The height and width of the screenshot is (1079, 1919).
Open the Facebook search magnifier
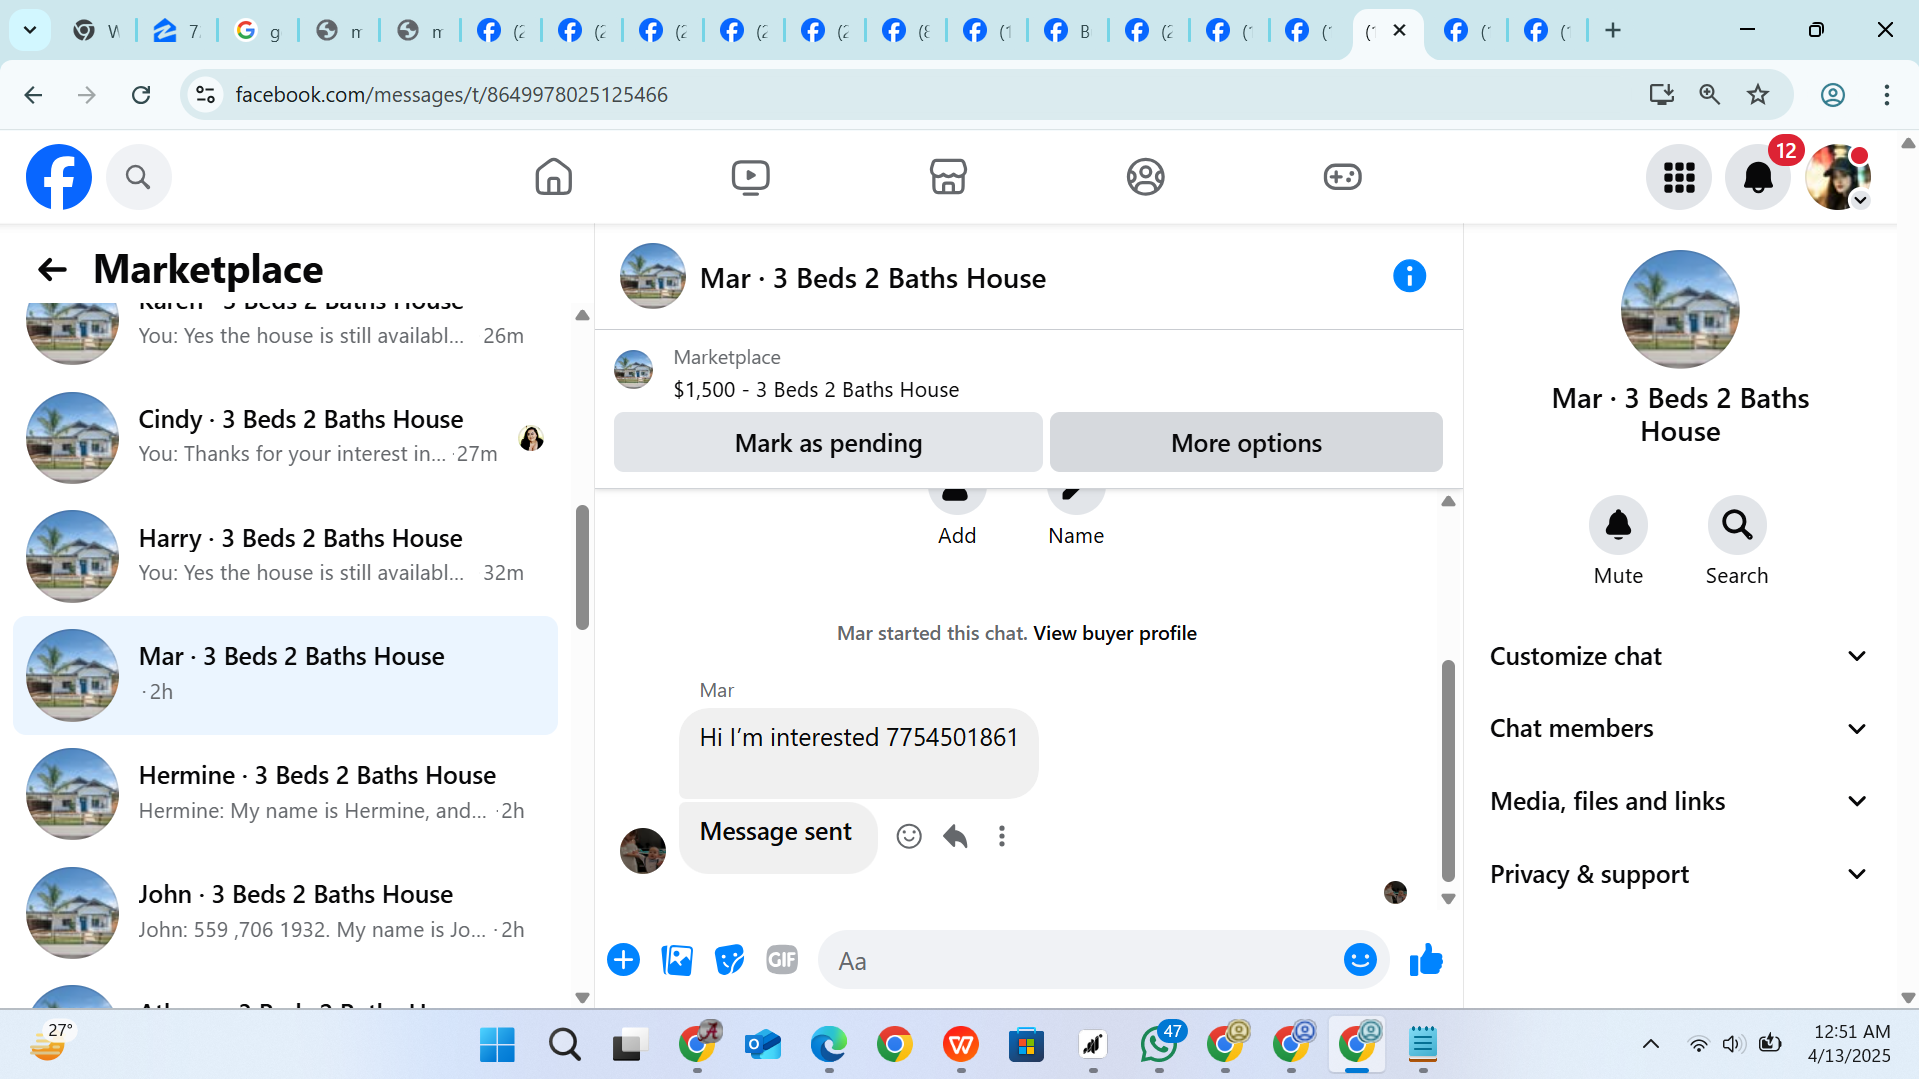pyautogui.click(x=138, y=177)
